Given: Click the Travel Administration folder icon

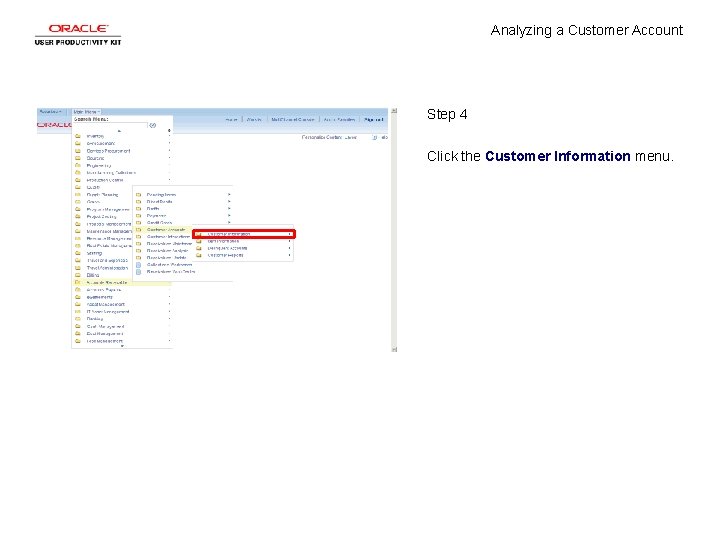Looking at the screenshot, I should (x=78, y=268).
